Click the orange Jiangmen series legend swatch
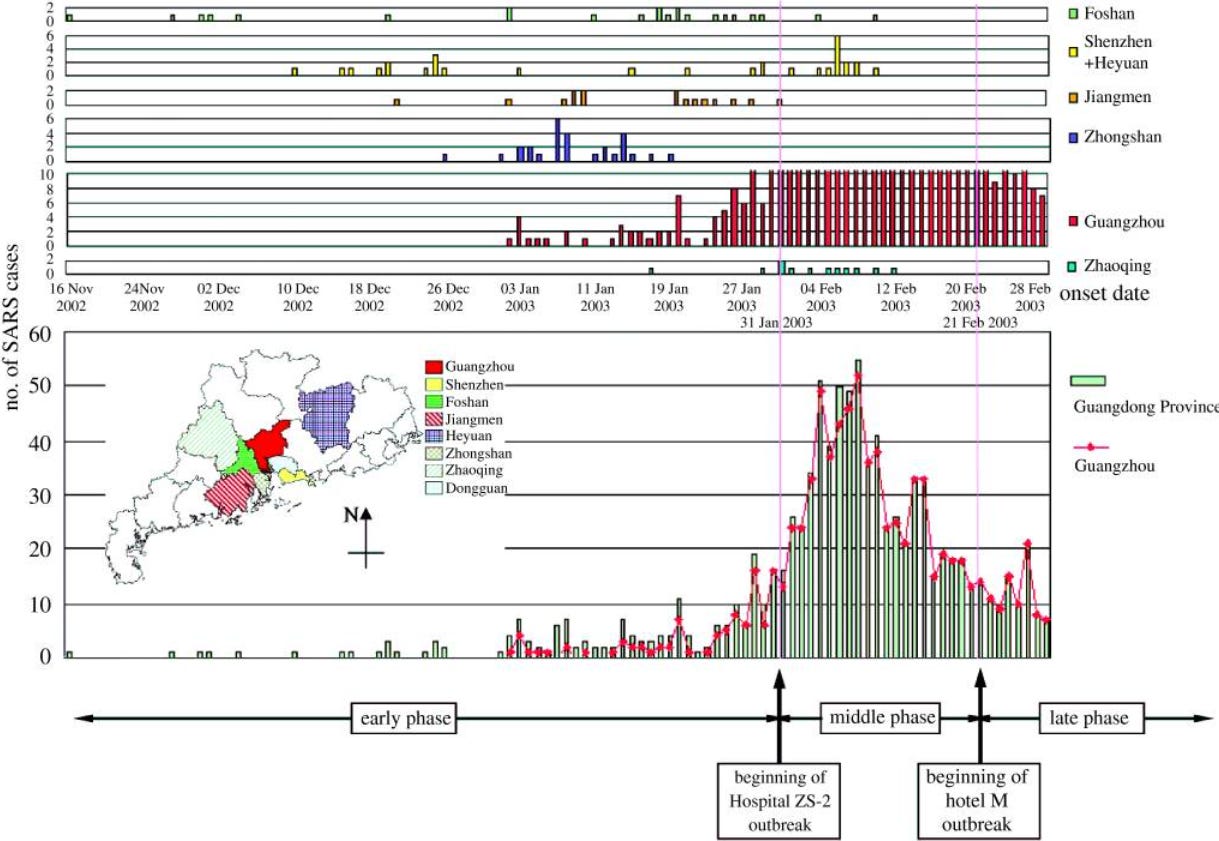 coord(1073,97)
